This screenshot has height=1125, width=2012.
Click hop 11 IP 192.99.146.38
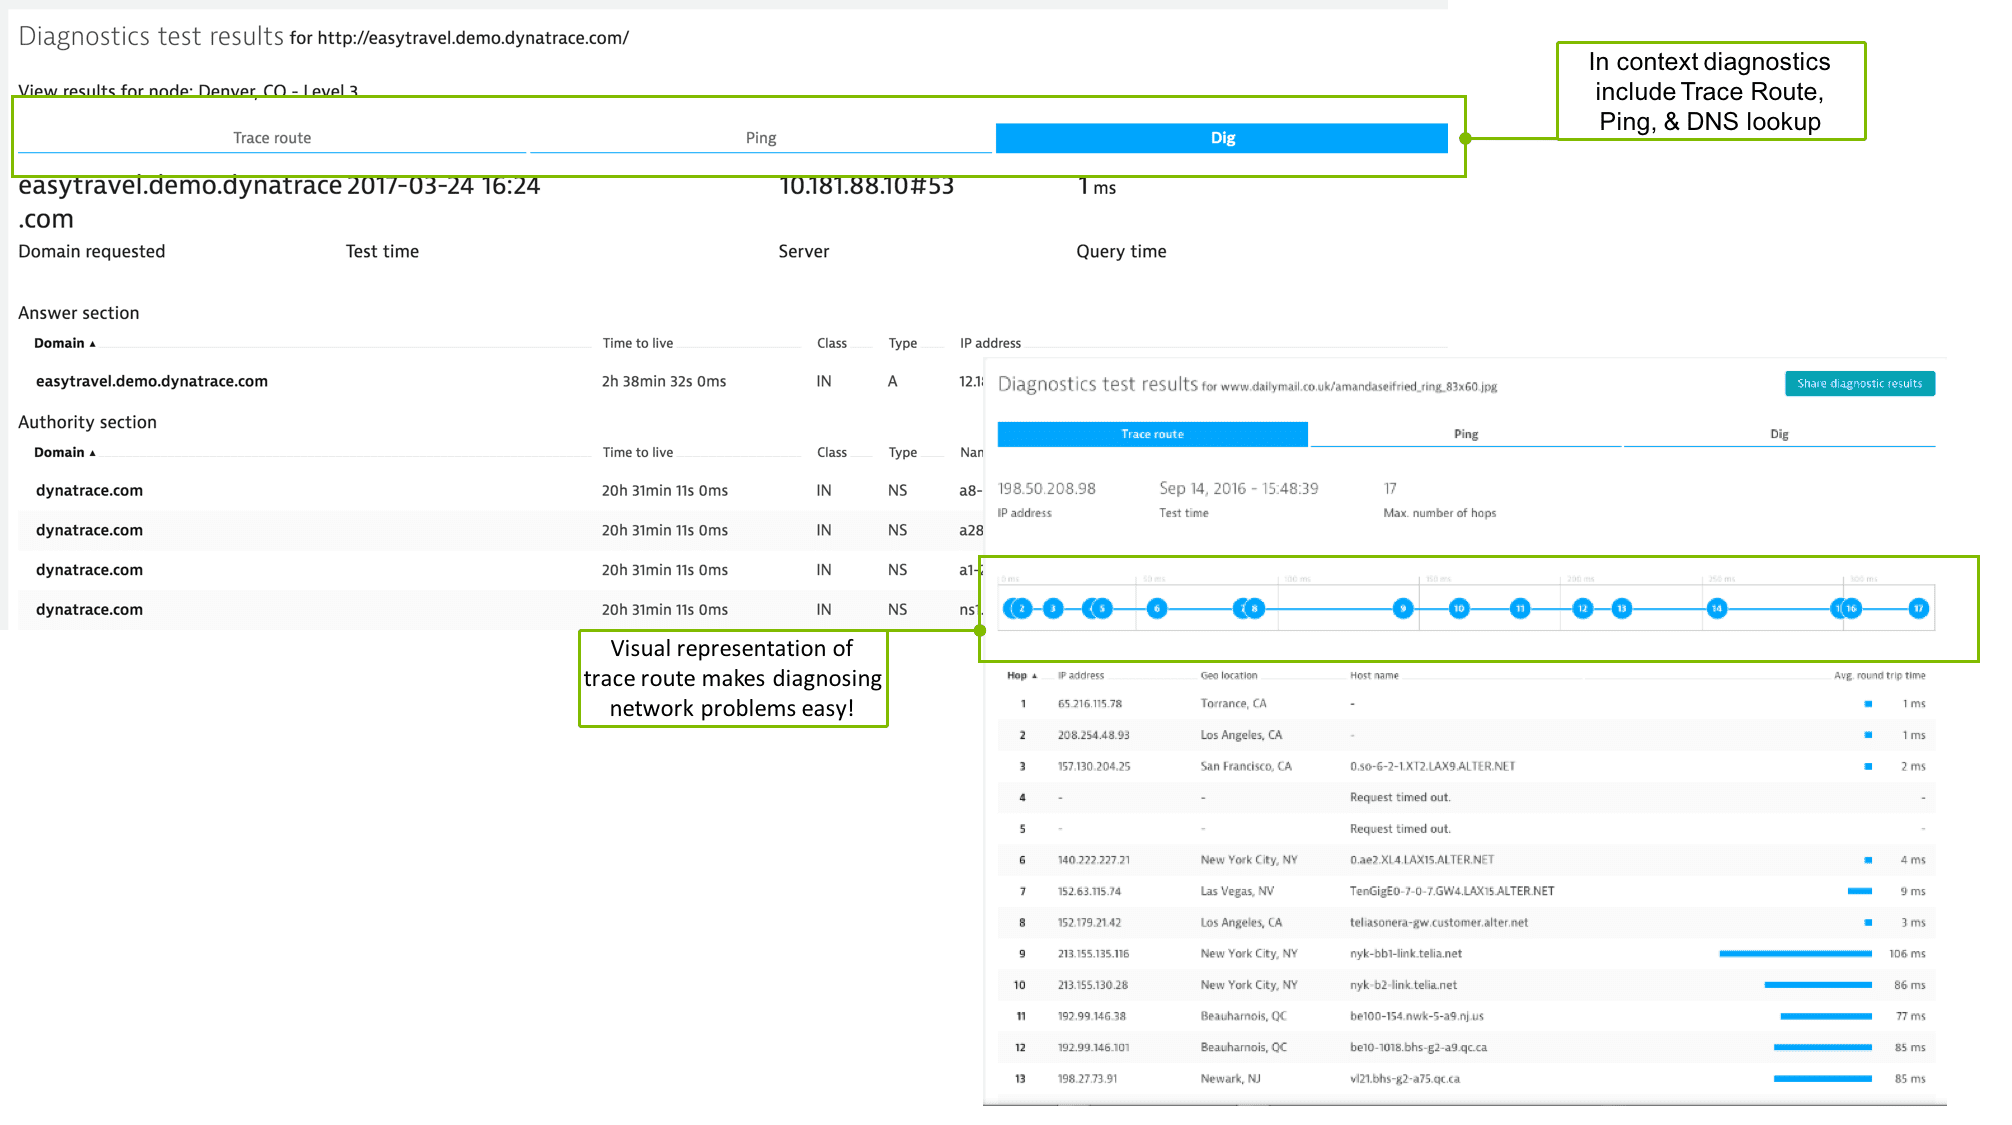pos(1092,1016)
